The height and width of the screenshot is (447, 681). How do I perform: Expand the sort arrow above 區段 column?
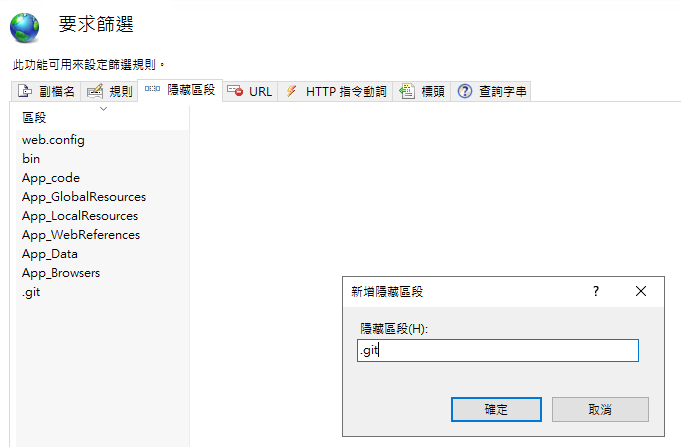(x=103, y=108)
